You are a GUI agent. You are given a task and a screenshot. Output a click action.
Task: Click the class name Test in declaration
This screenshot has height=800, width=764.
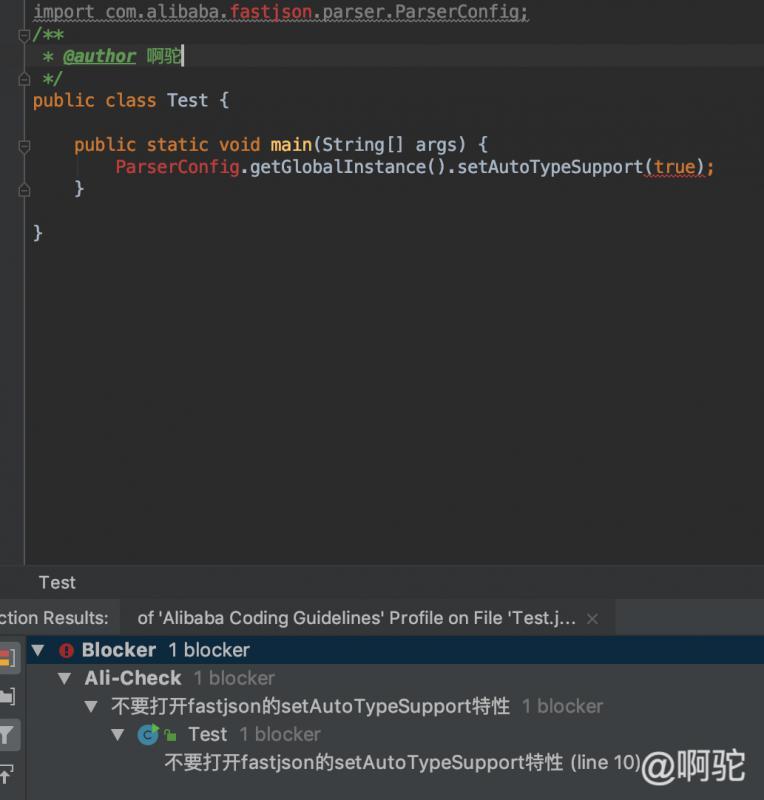pos(187,100)
